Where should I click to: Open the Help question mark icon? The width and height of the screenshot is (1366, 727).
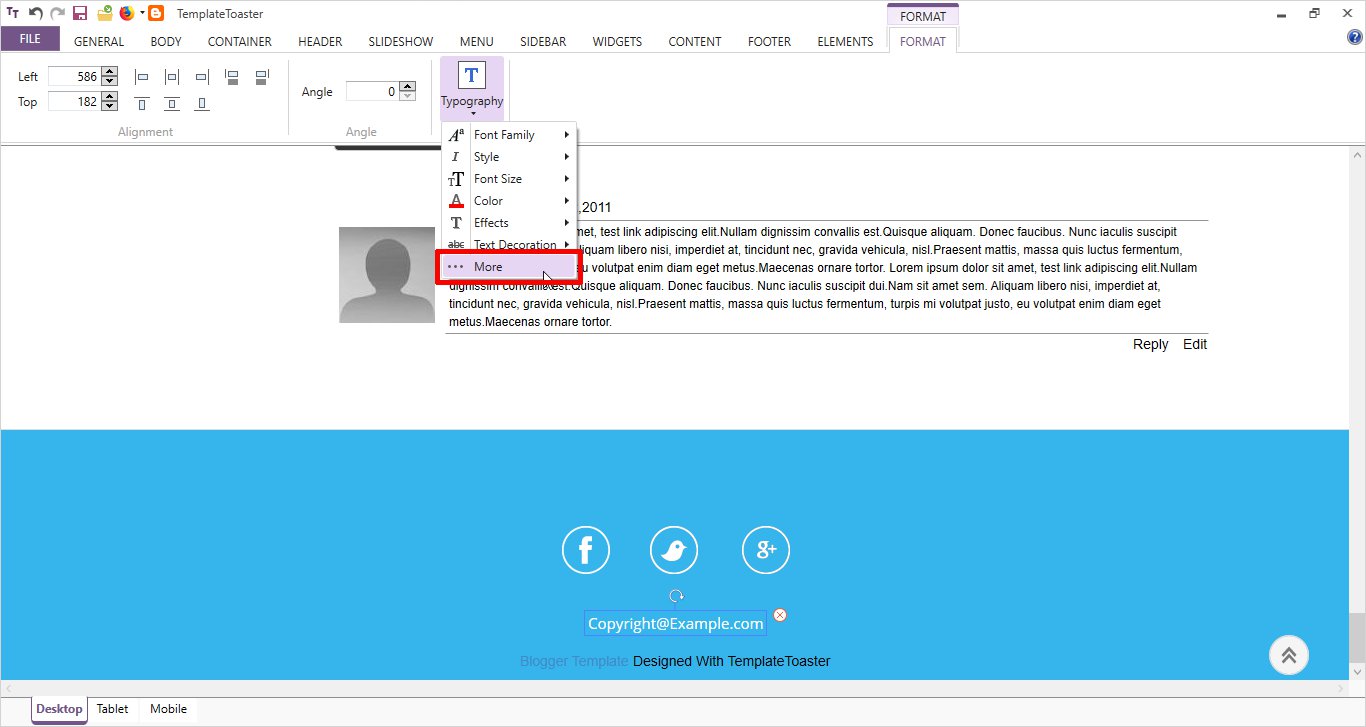1355,38
